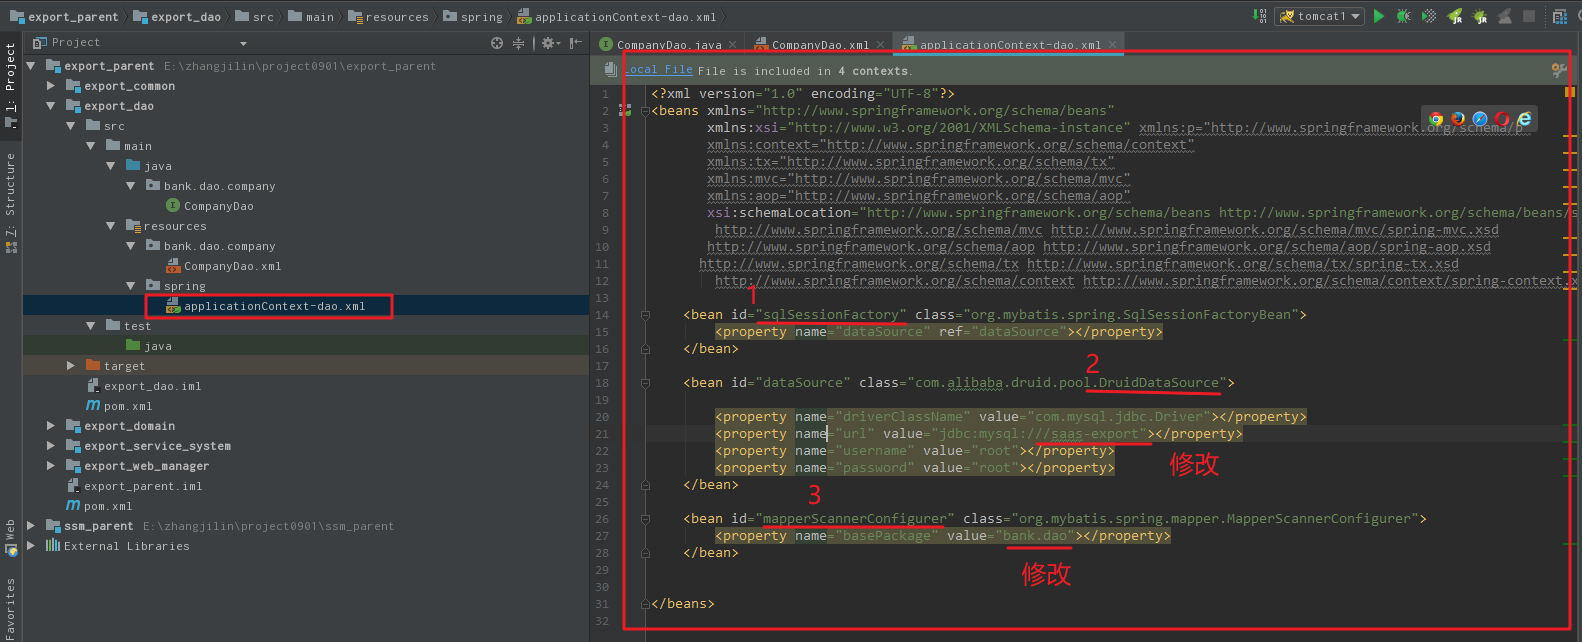Viewport: 1582px width, 642px height.
Task: Expand the export_domain module
Action: 51,426
